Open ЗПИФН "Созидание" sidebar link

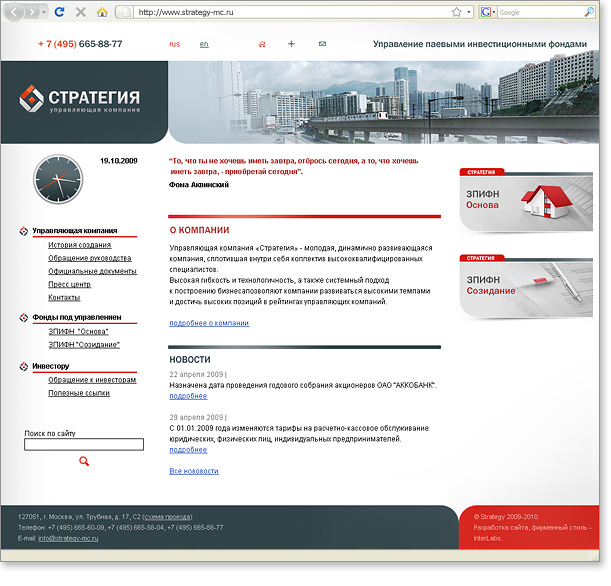click(x=84, y=345)
